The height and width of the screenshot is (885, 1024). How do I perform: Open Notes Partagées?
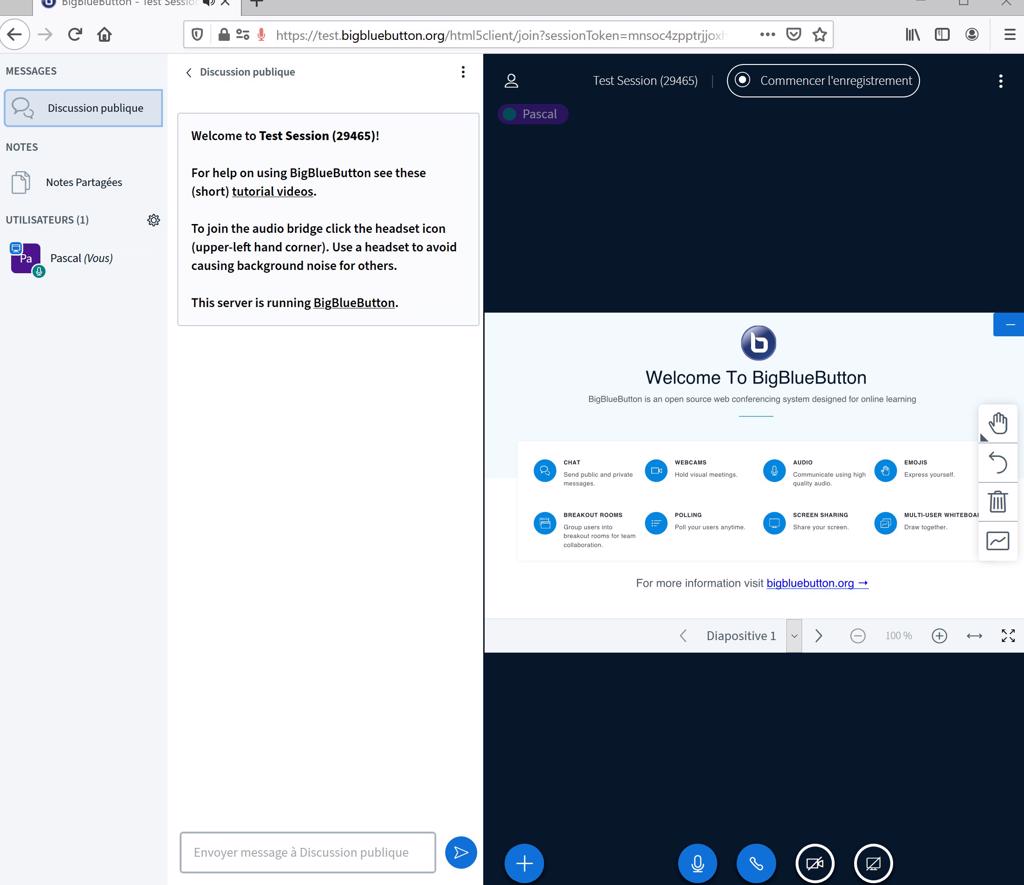pos(83,182)
